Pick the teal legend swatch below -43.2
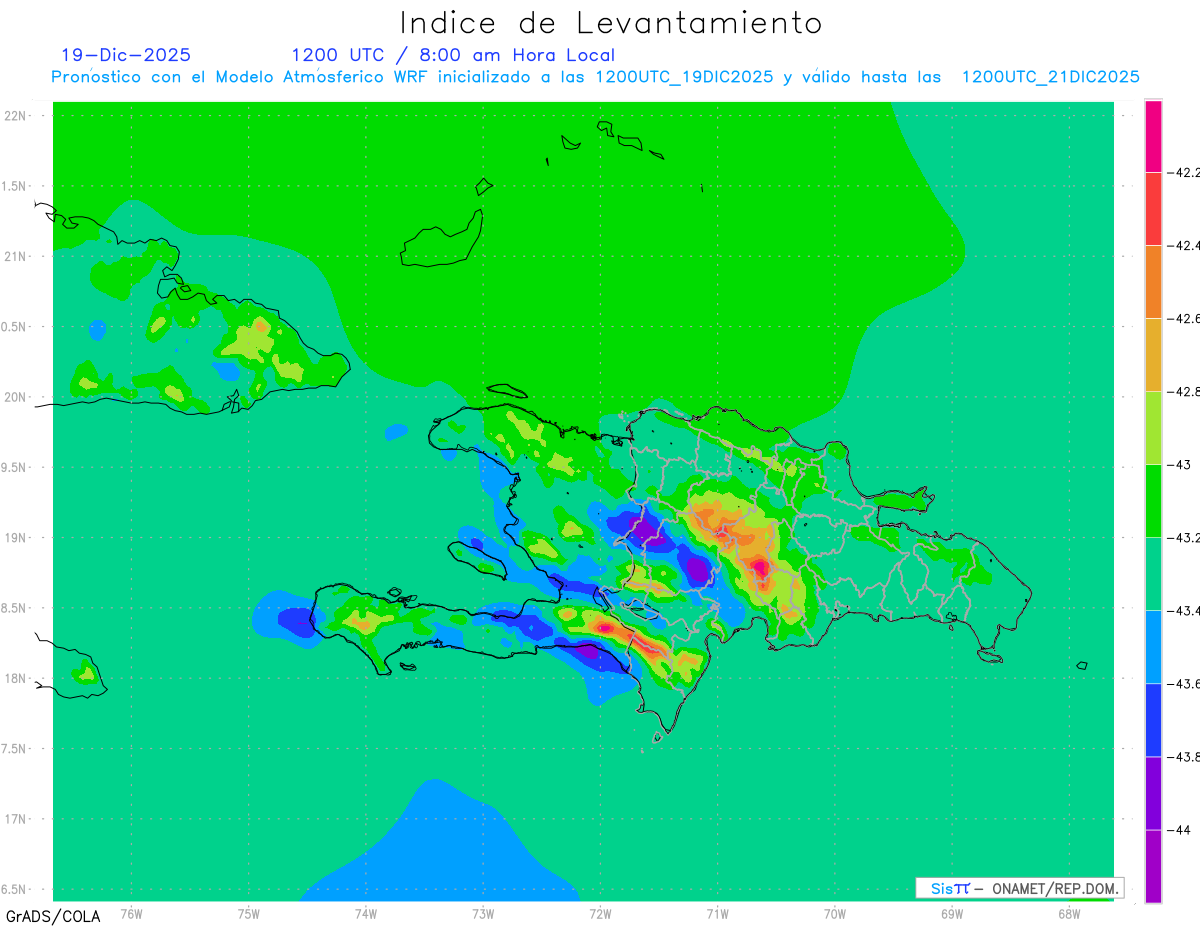The height and width of the screenshot is (927, 1200). click(x=1153, y=574)
